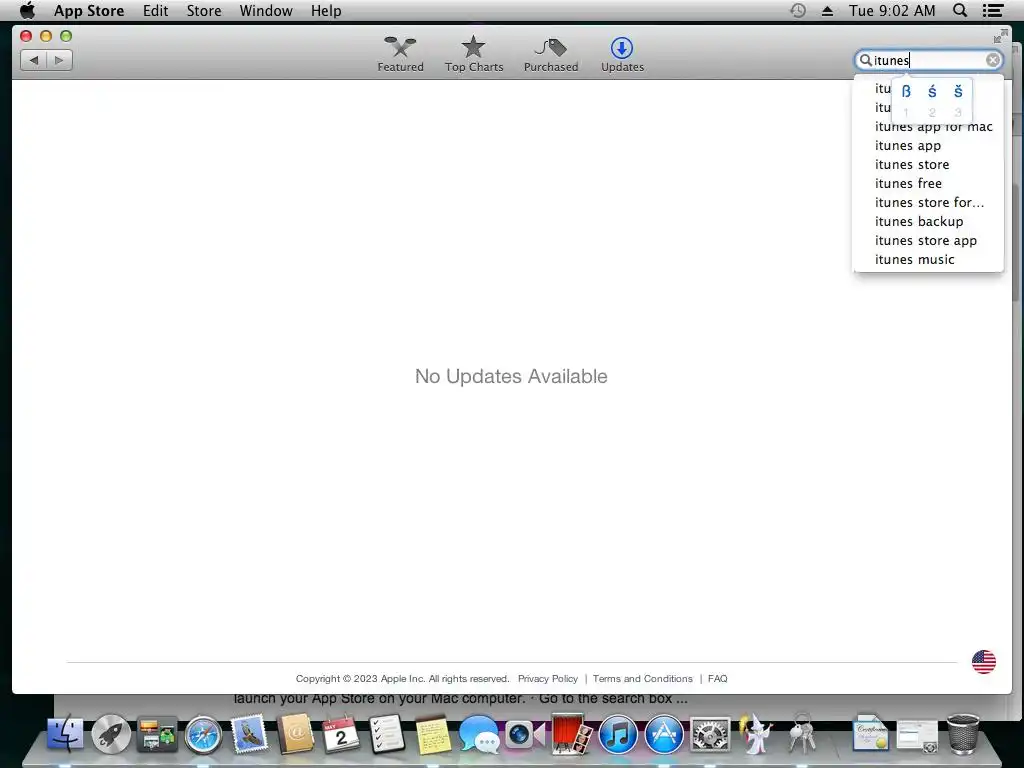The width and height of the screenshot is (1024, 768).
Task: Click the forward navigation arrow
Action: pos(59,60)
